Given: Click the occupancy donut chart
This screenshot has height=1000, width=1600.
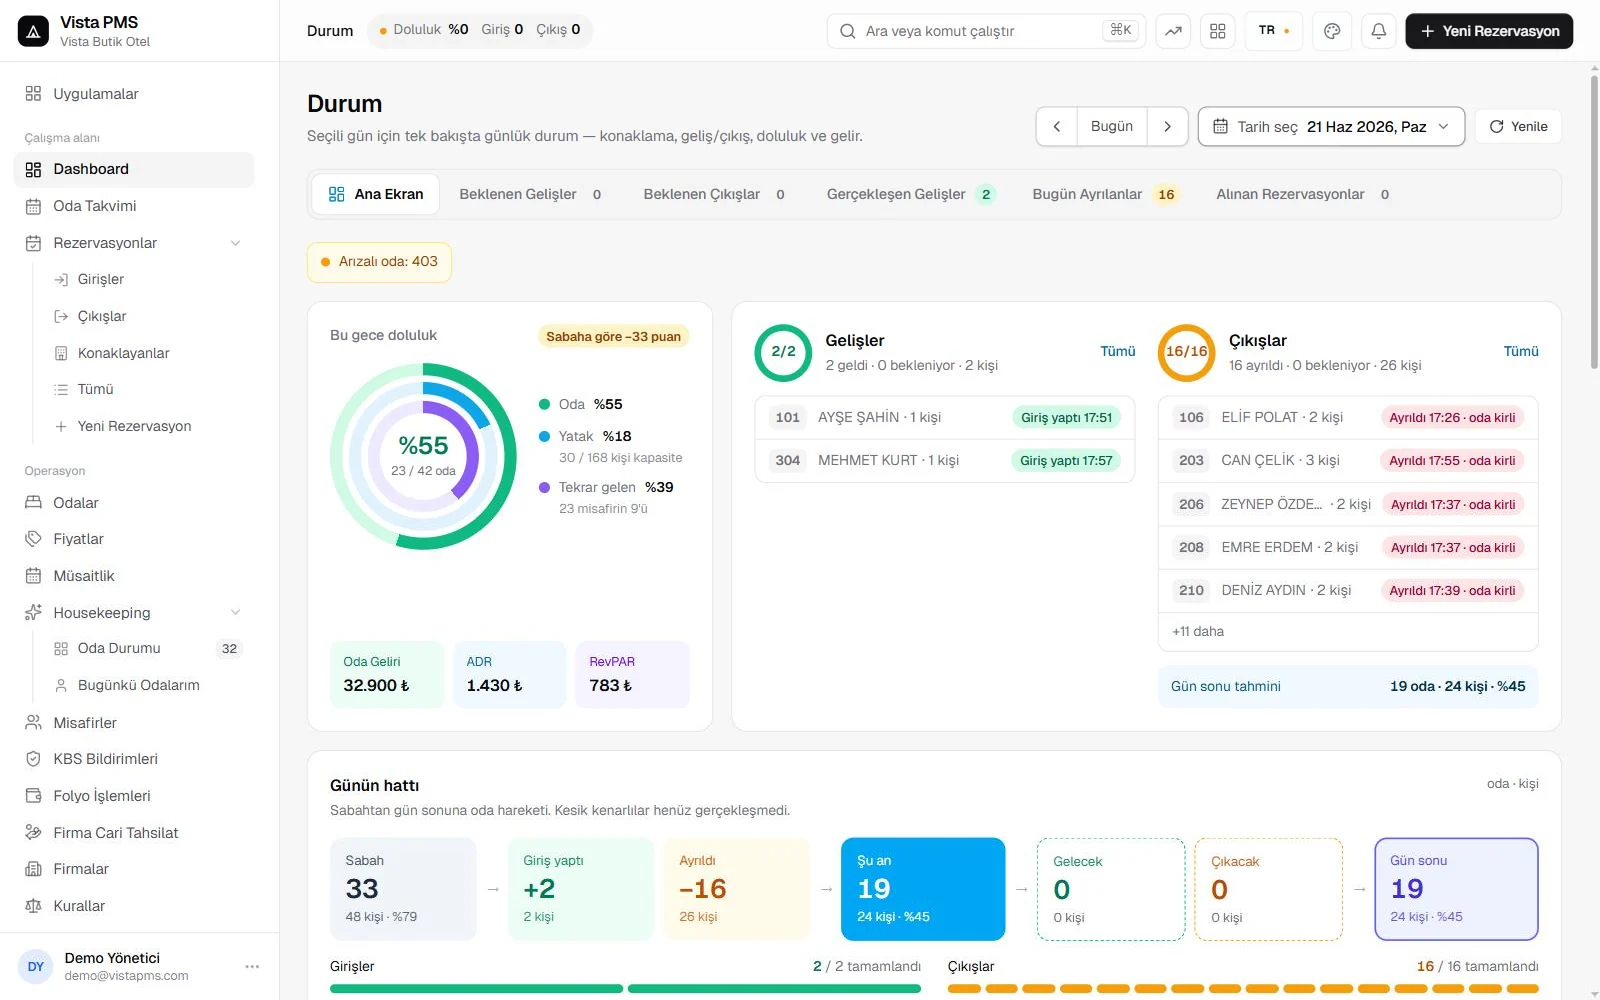Looking at the screenshot, I should [423, 456].
